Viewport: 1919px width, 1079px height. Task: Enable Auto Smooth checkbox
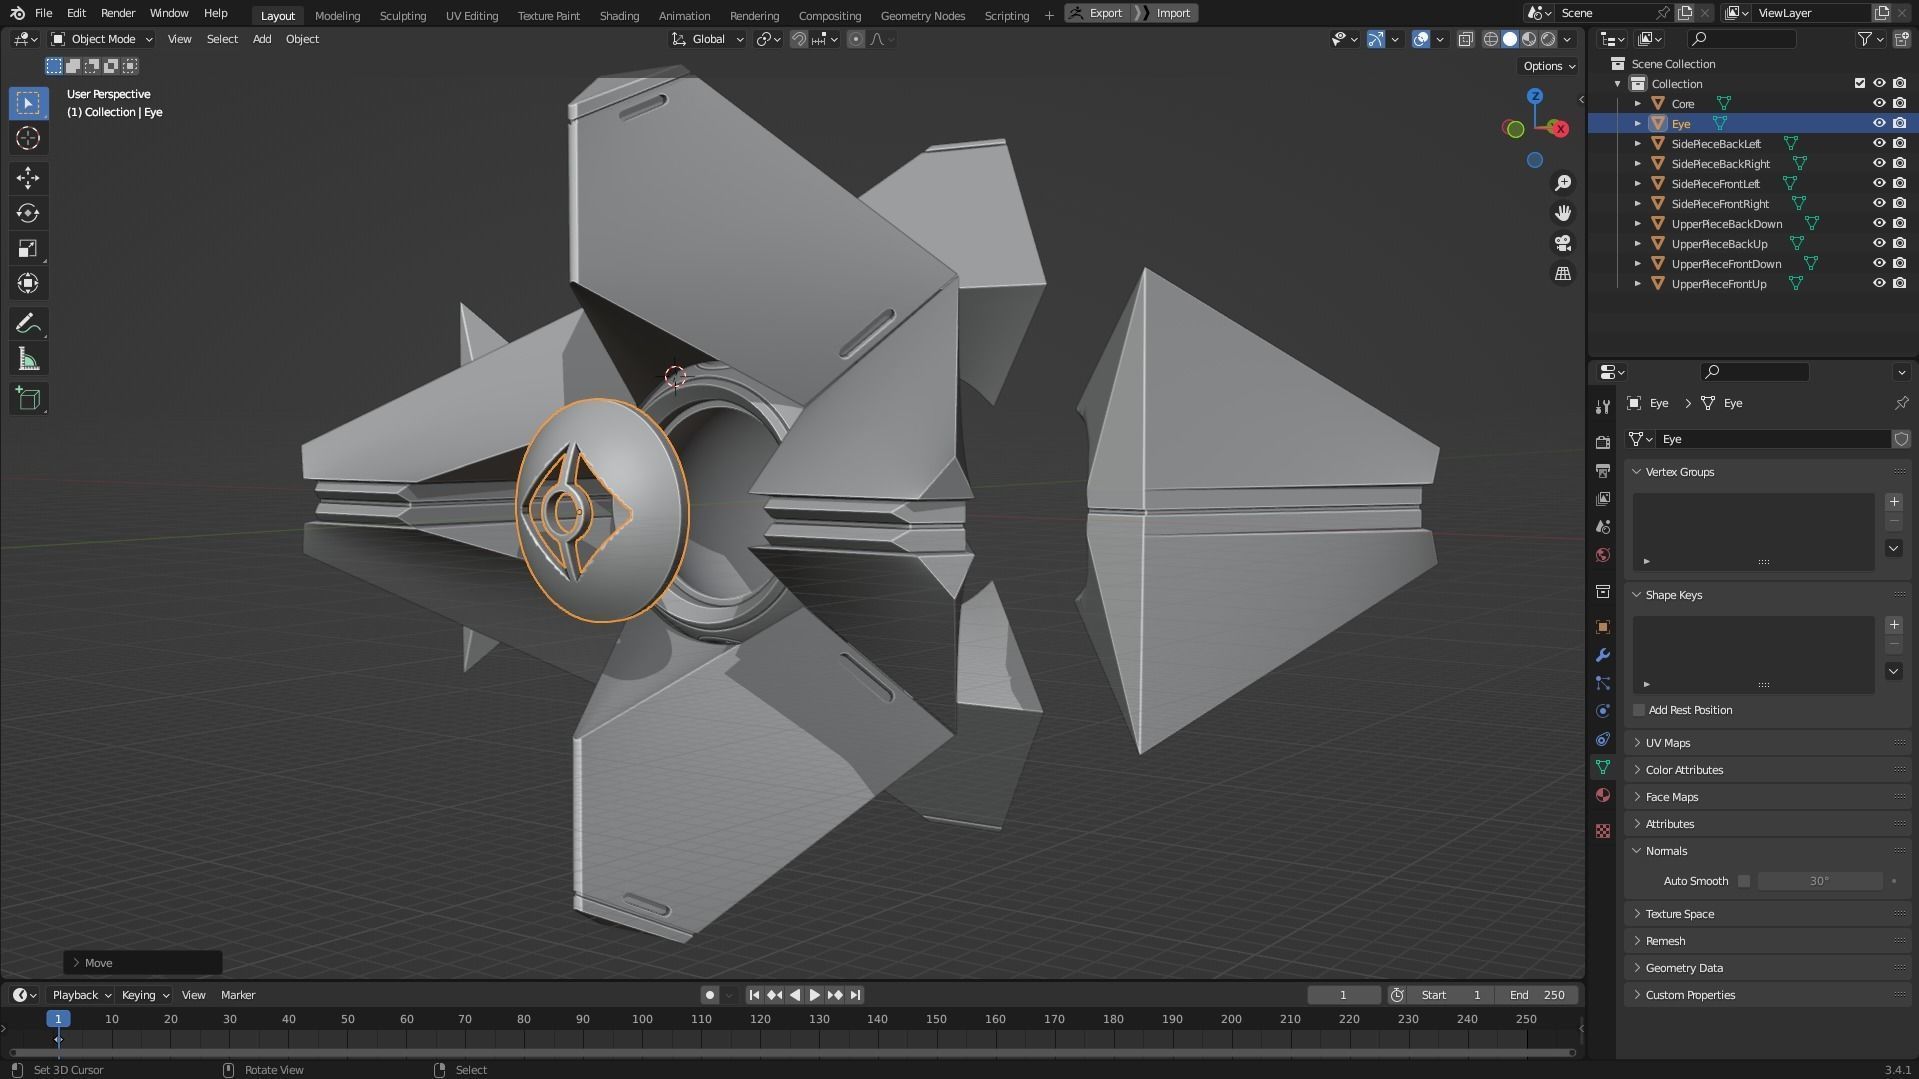(x=1744, y=881)
